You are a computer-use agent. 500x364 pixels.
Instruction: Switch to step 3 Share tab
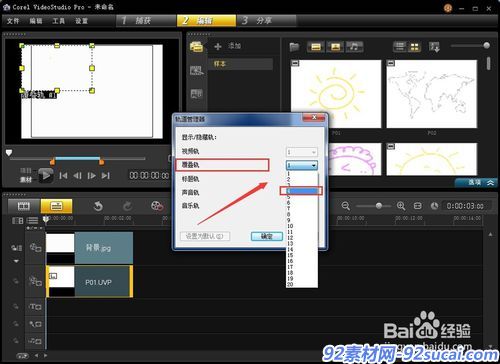click(x=266, y=21)
